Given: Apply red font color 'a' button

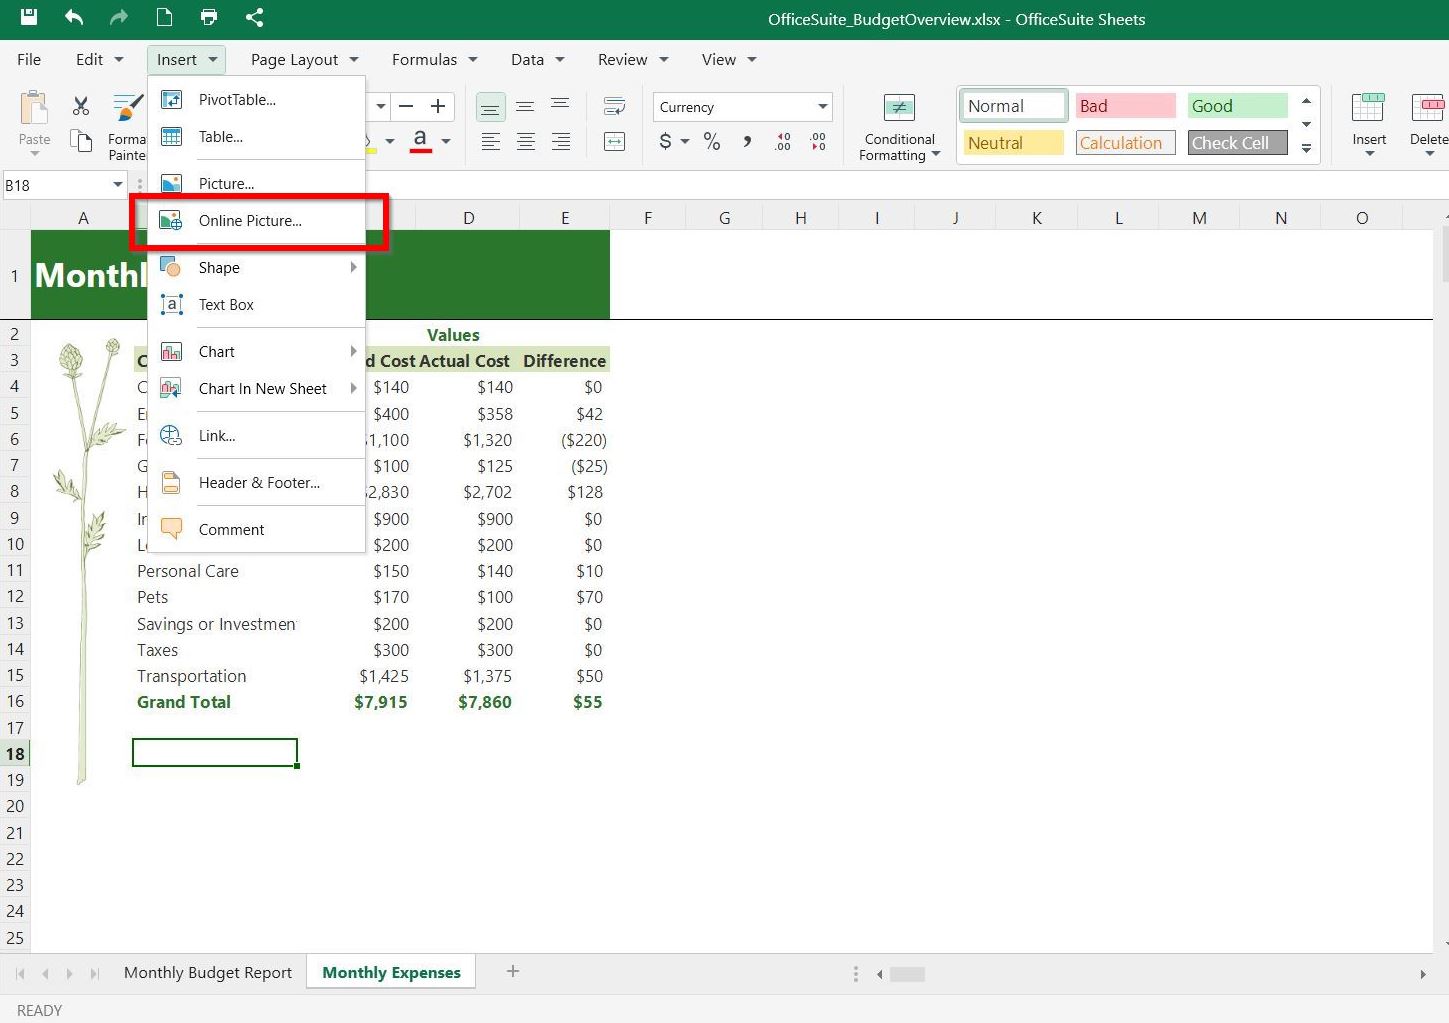Looking at the screenshot, I should tap(421, 141).
